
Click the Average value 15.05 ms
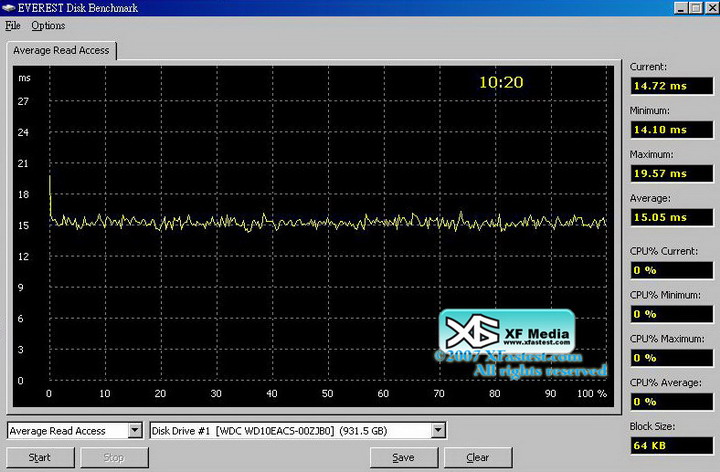(672, 217)
